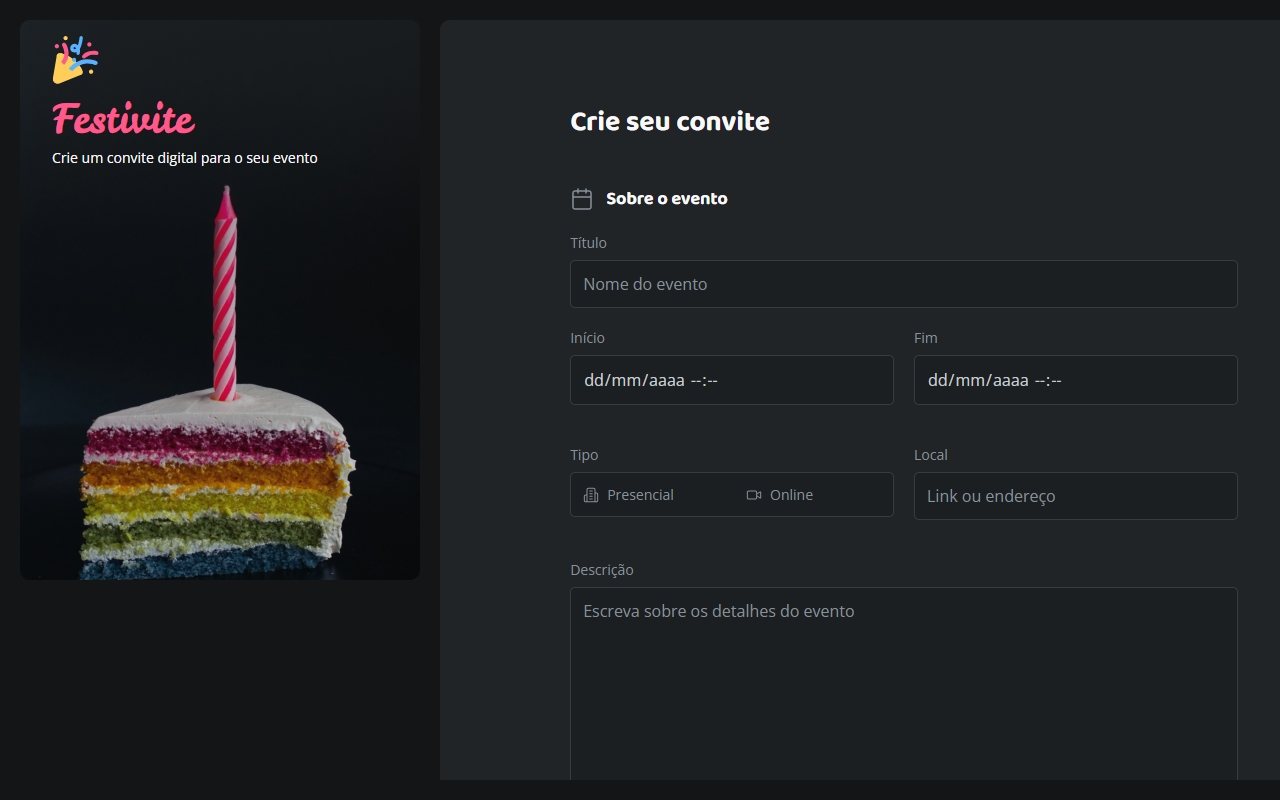
Task: Click the Início field label
Action: pyautogui.click(x=587, y=338)
